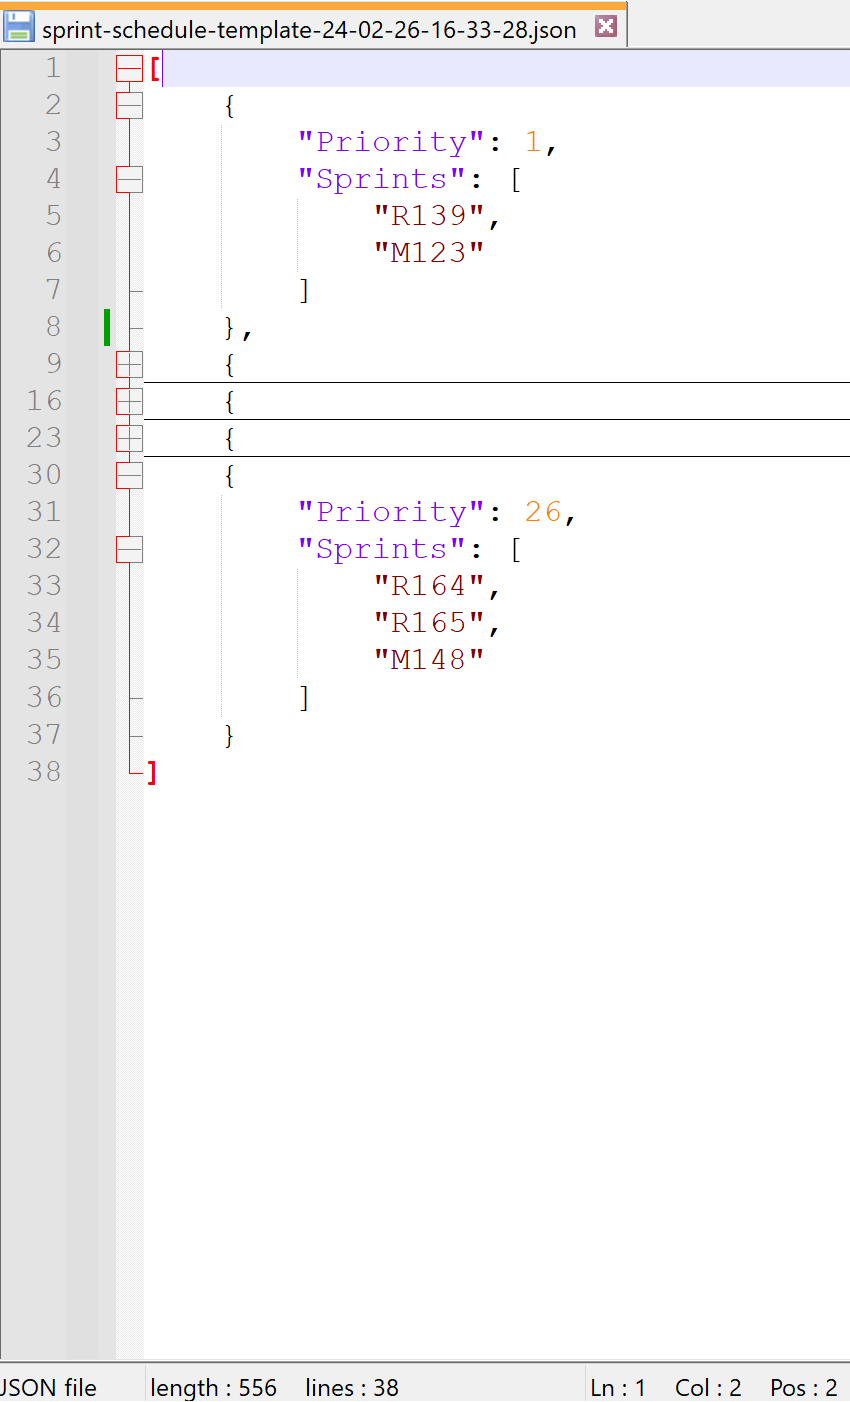Click the closing red bracket on line 38
Viewport: 850px width, 1402px height.
(x=152, y=772)
